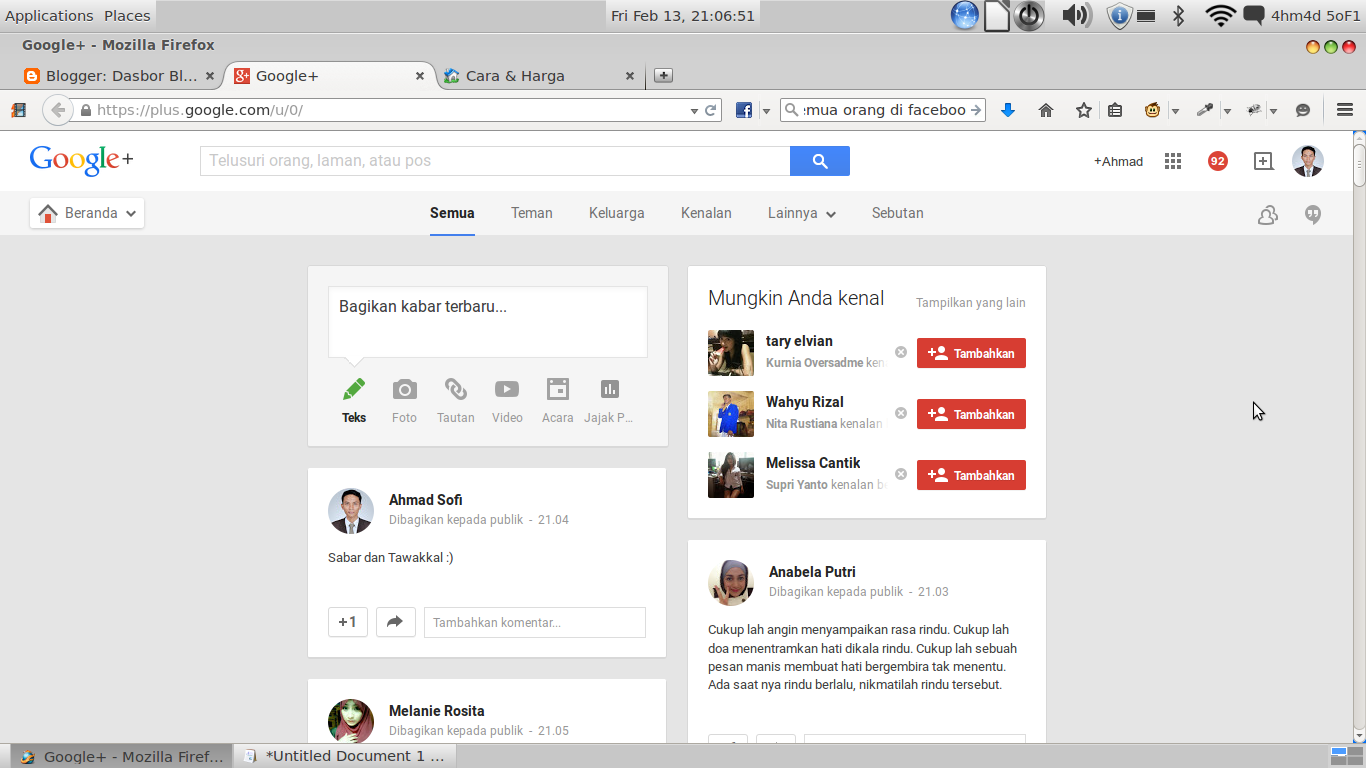Screen dimensions: 1366x768
Task: Click the Google+ logo
Action: coord(81,160)
